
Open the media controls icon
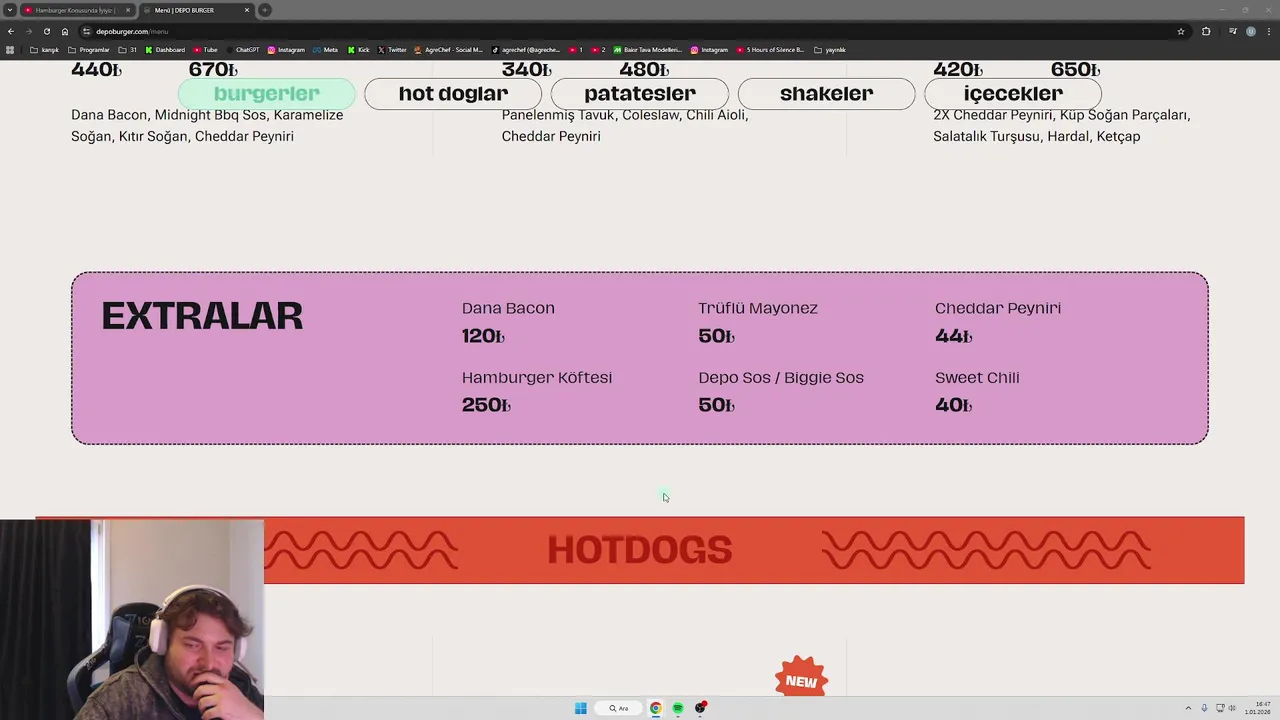1233,31
